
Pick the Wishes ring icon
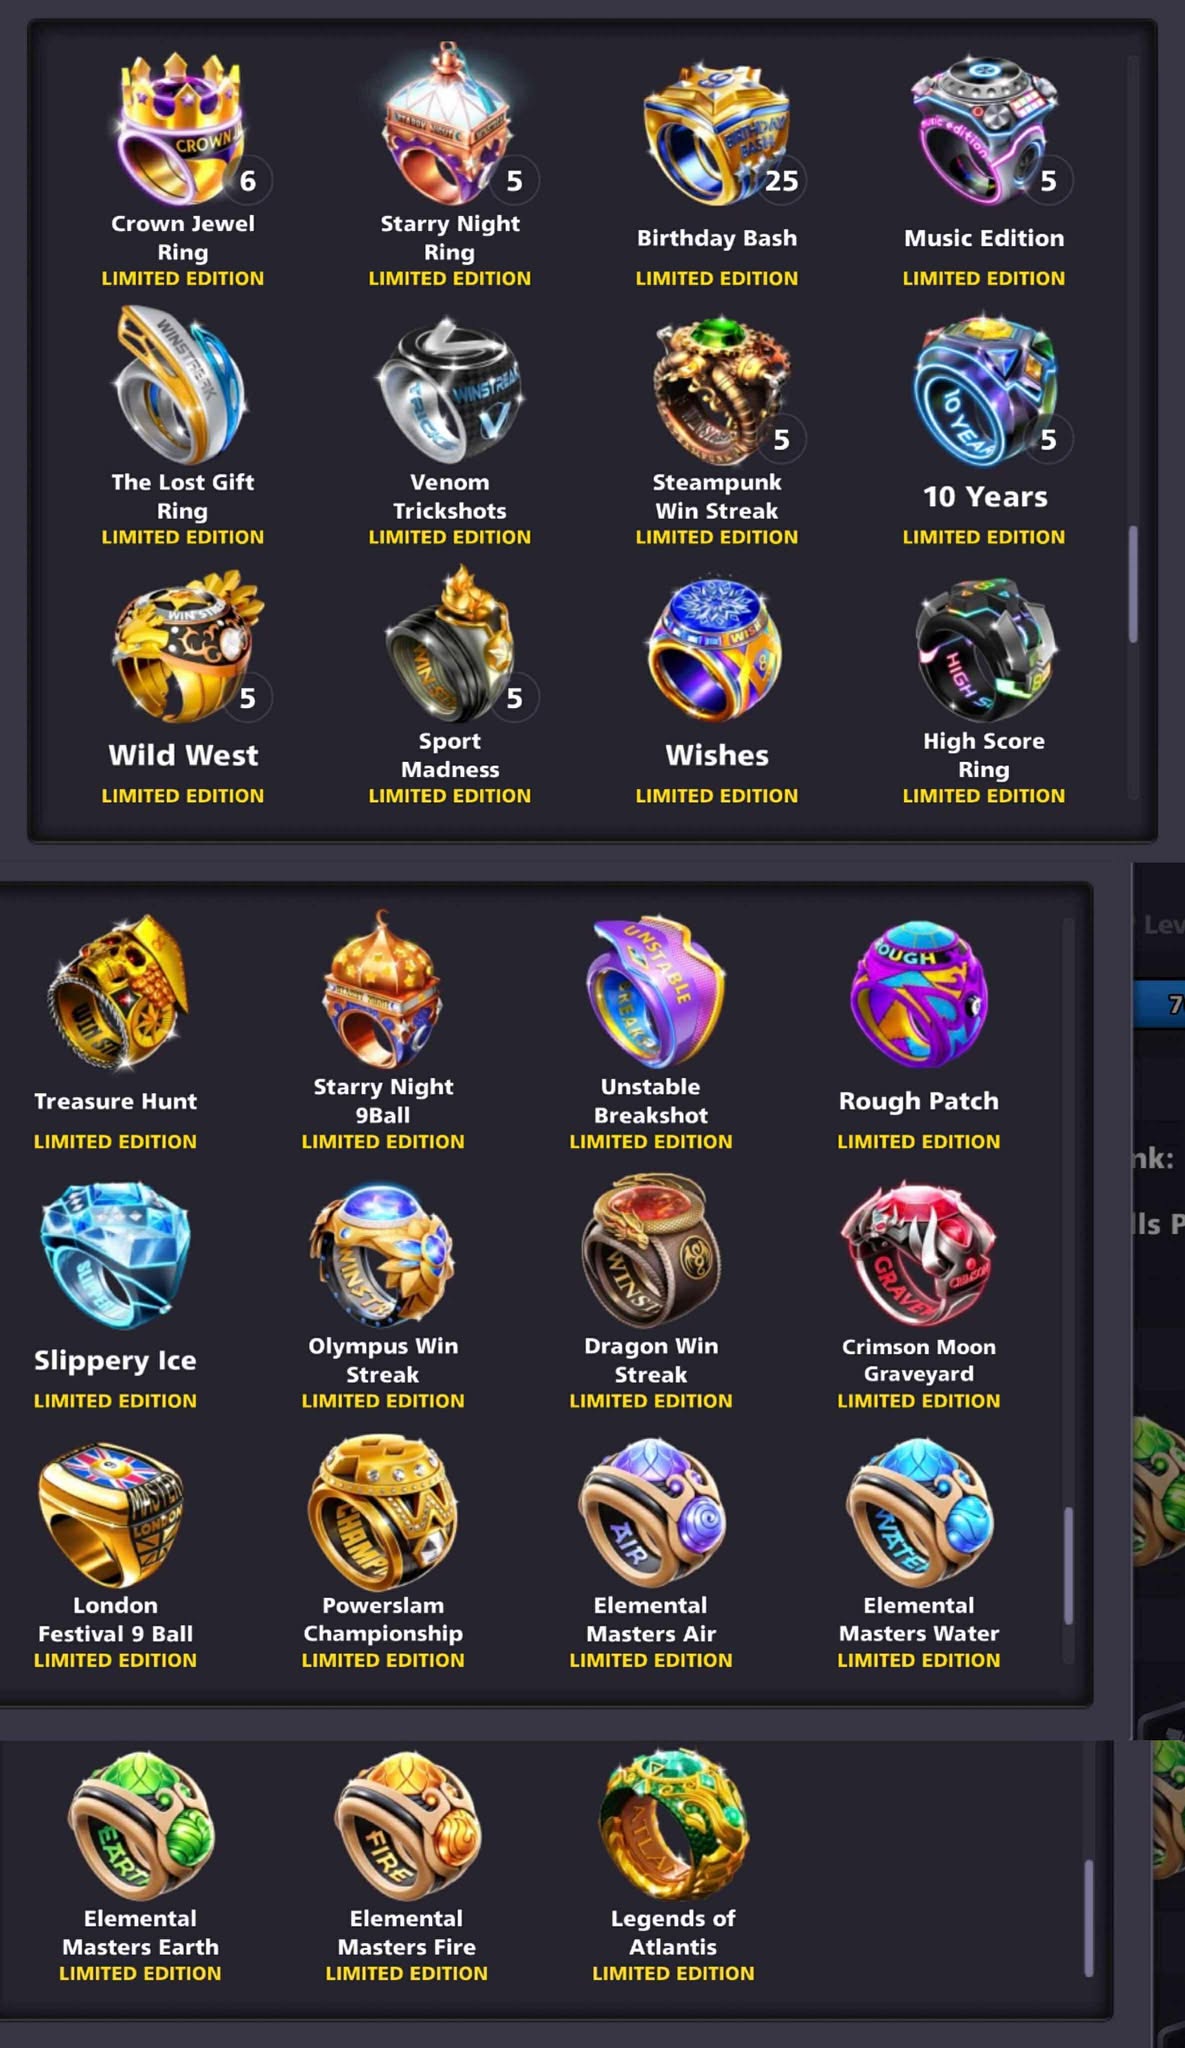pyautogui.click(x=714, y=647)
